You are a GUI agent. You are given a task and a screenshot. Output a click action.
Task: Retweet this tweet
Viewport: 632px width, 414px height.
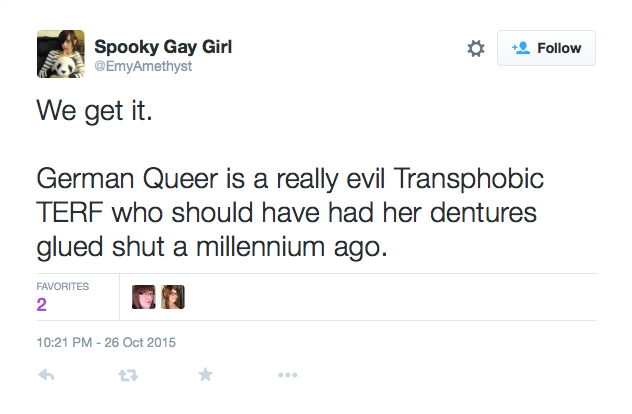pos(127,375)
